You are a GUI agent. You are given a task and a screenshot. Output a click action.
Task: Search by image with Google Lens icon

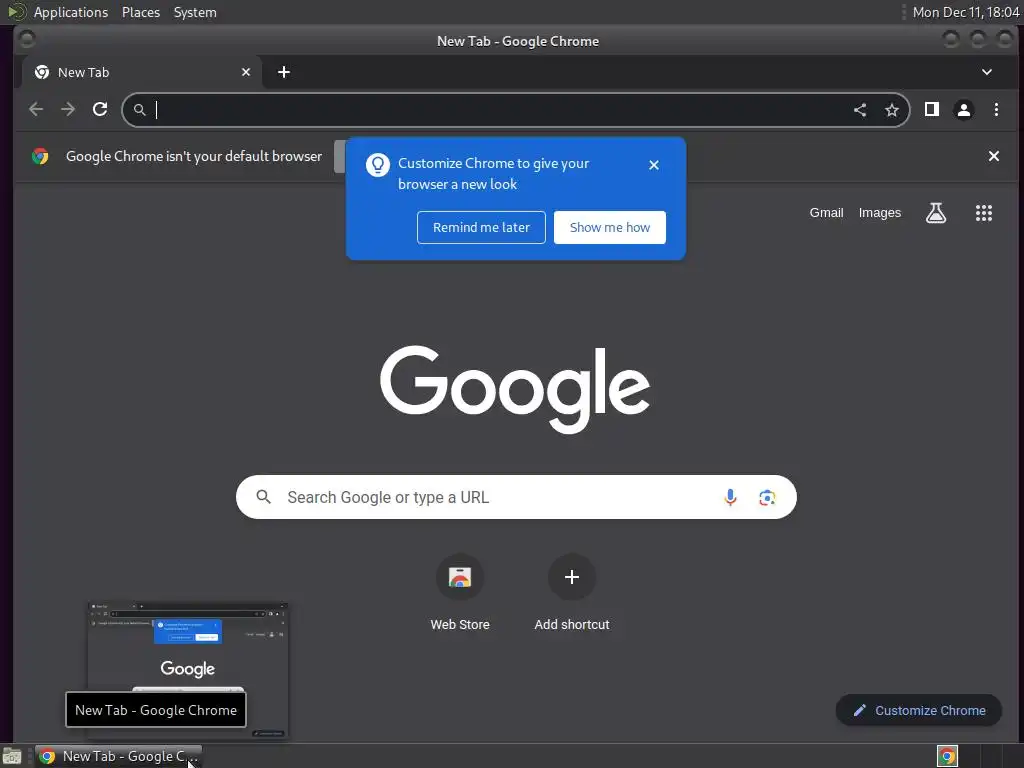[x=767, y=498]
